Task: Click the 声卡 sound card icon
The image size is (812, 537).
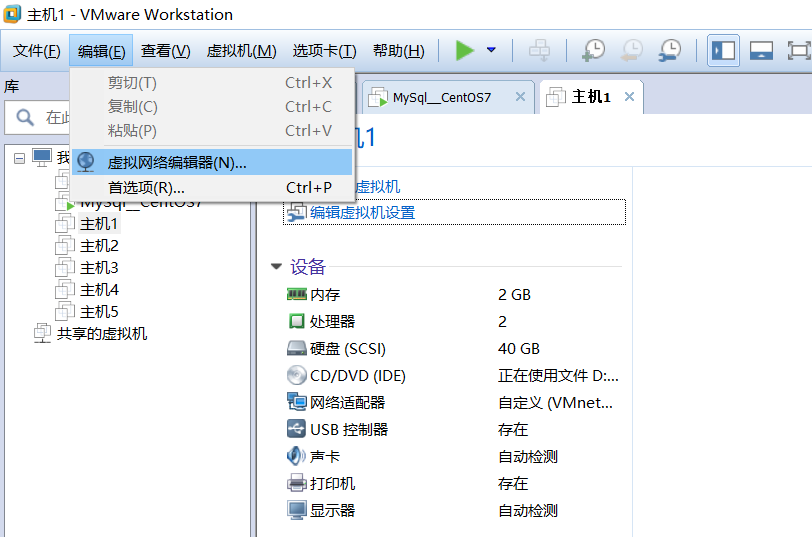Action: (x=297, y=456)
